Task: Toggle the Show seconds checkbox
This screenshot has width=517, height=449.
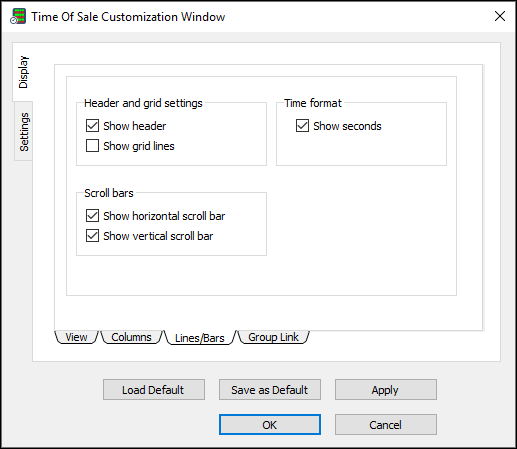Action: click(302, 126)
